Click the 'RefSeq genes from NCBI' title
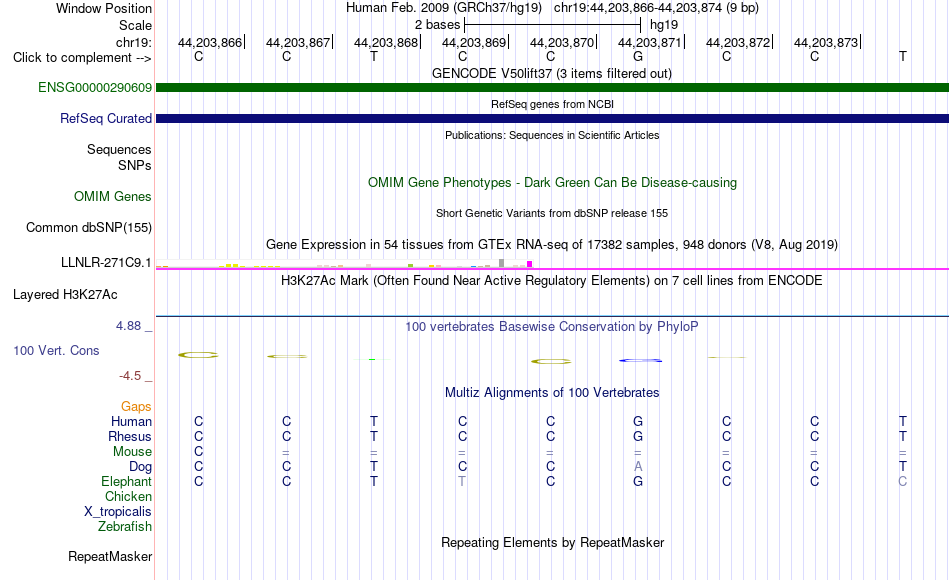The image size is (950, 580). (552, 104)
